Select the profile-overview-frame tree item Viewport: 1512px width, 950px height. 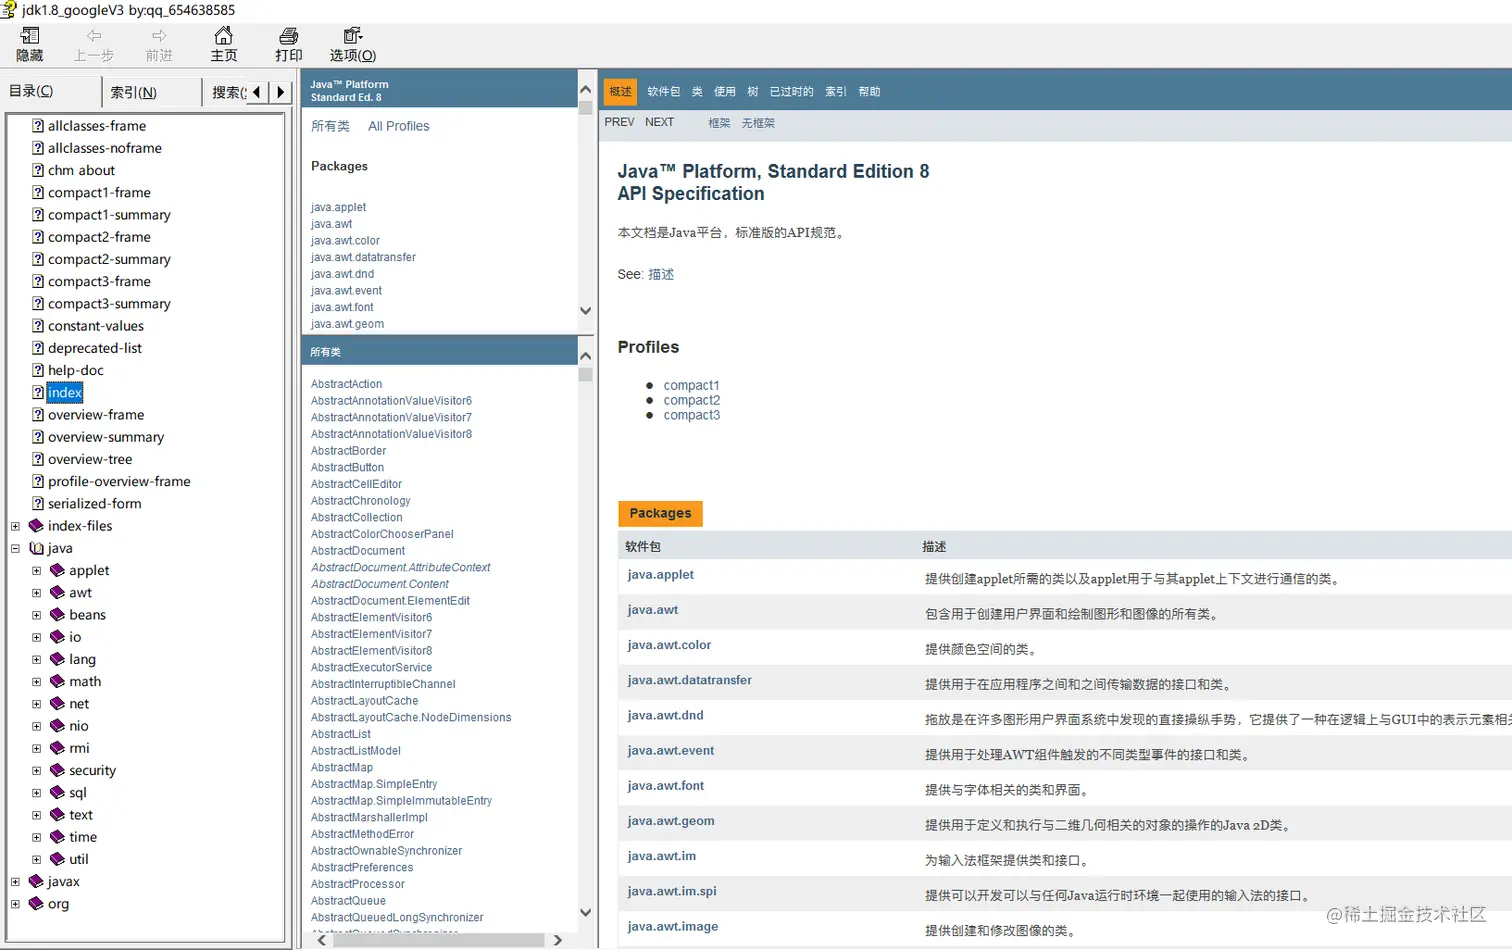(119, 481)
